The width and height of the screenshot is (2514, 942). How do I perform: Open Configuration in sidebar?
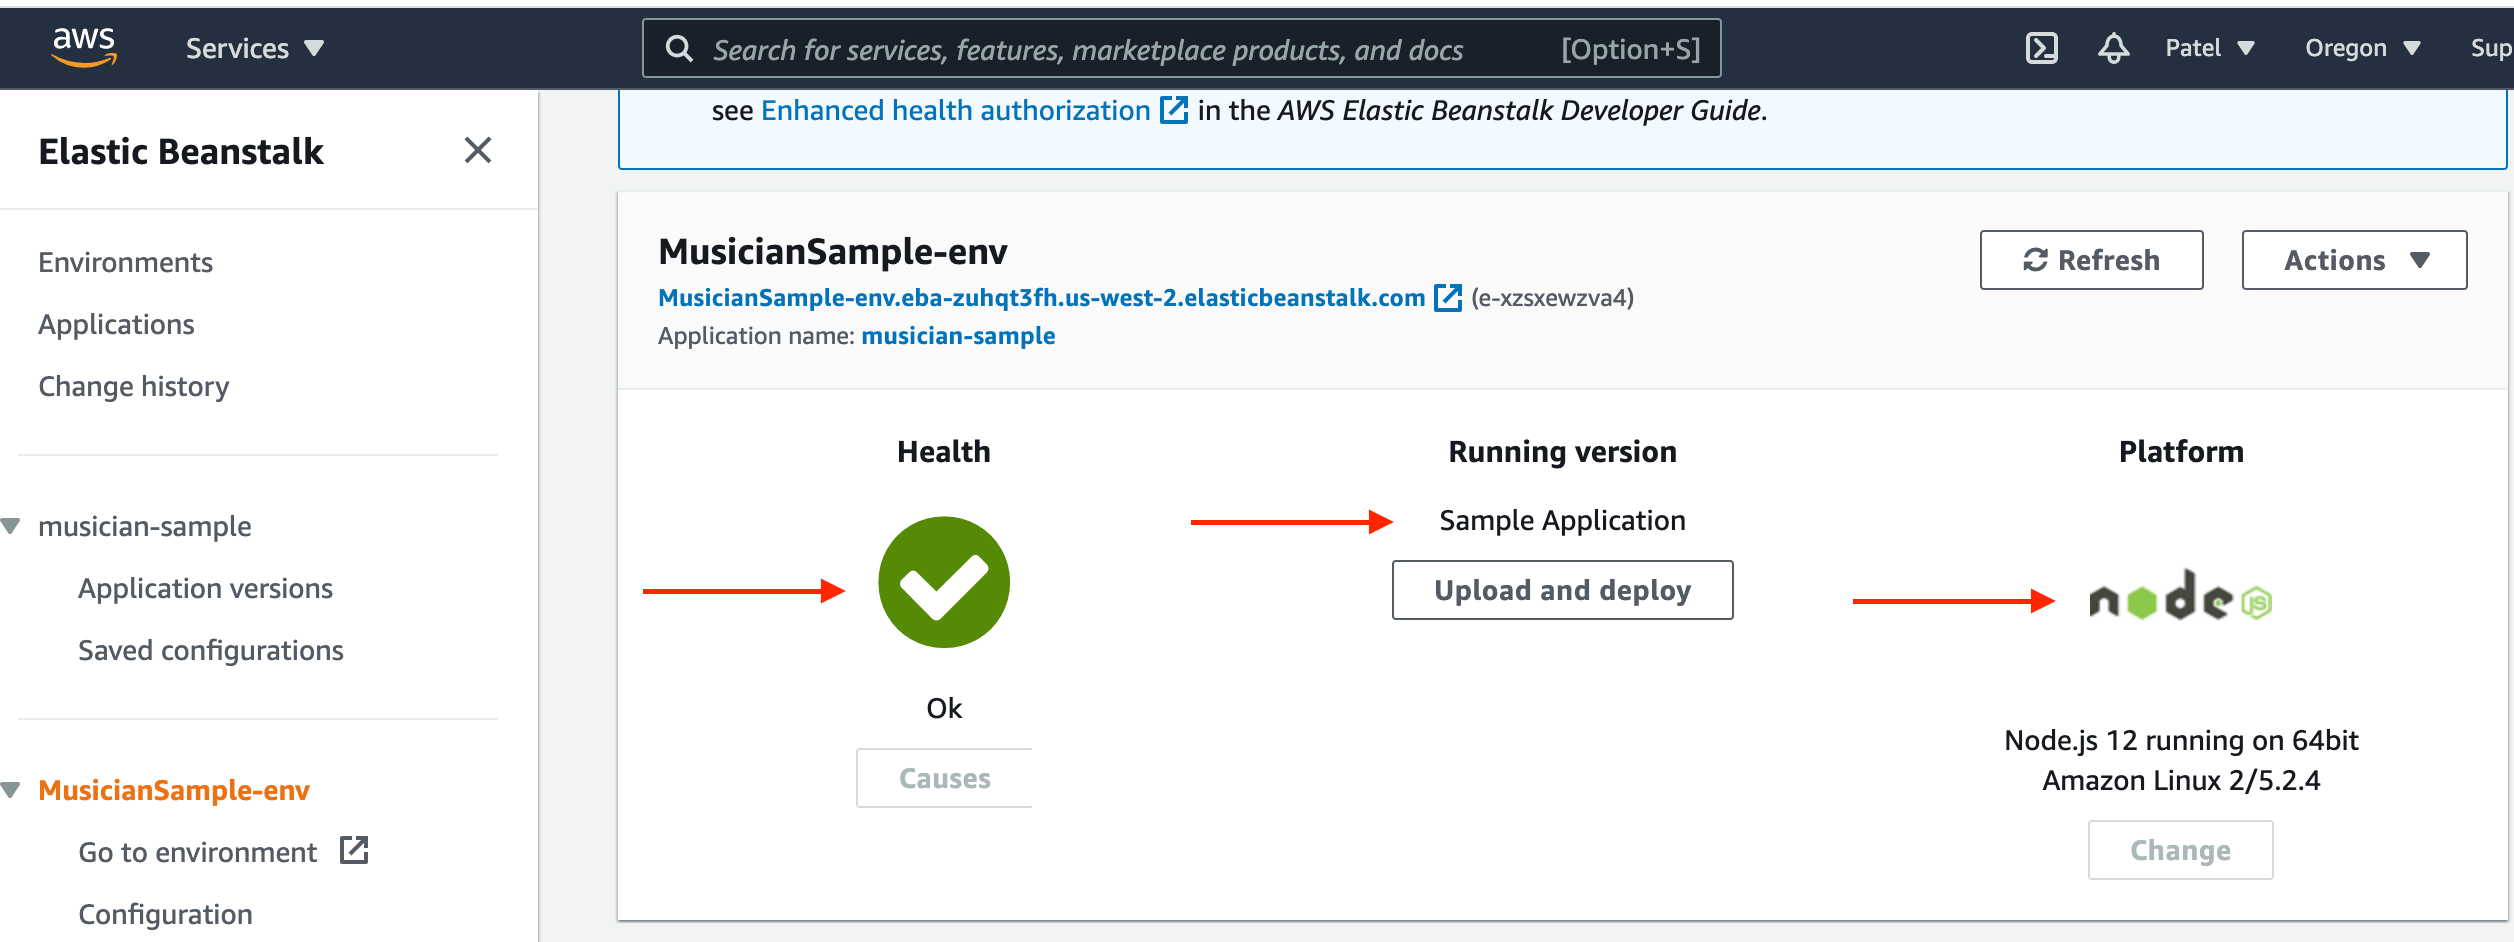(165, 914)
